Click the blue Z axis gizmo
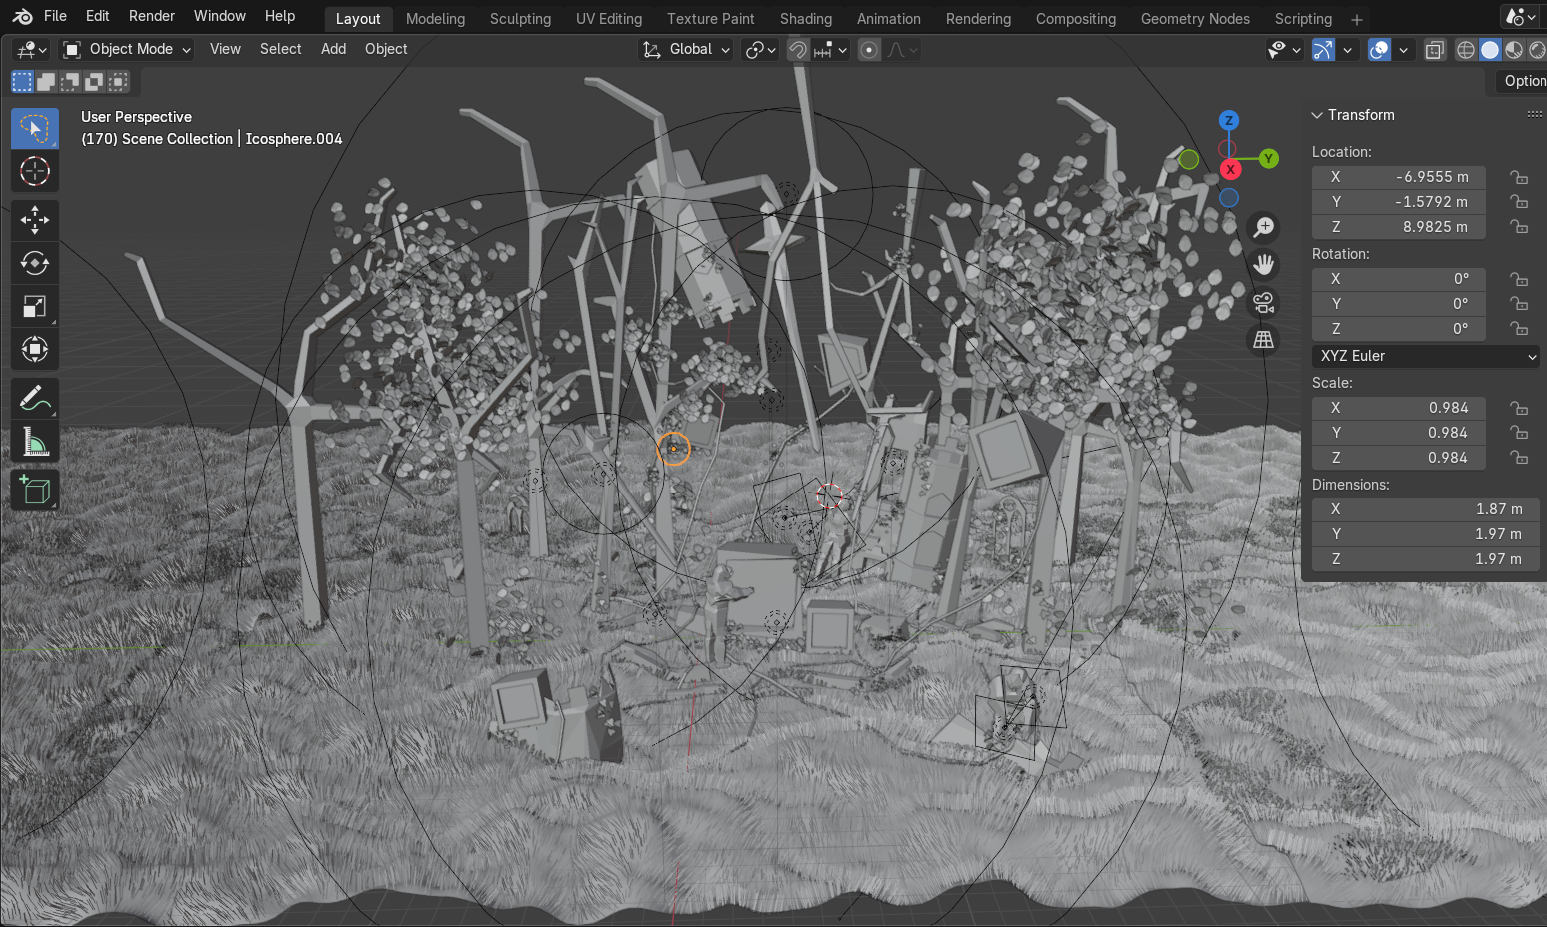 click(x=1229, y=120)
